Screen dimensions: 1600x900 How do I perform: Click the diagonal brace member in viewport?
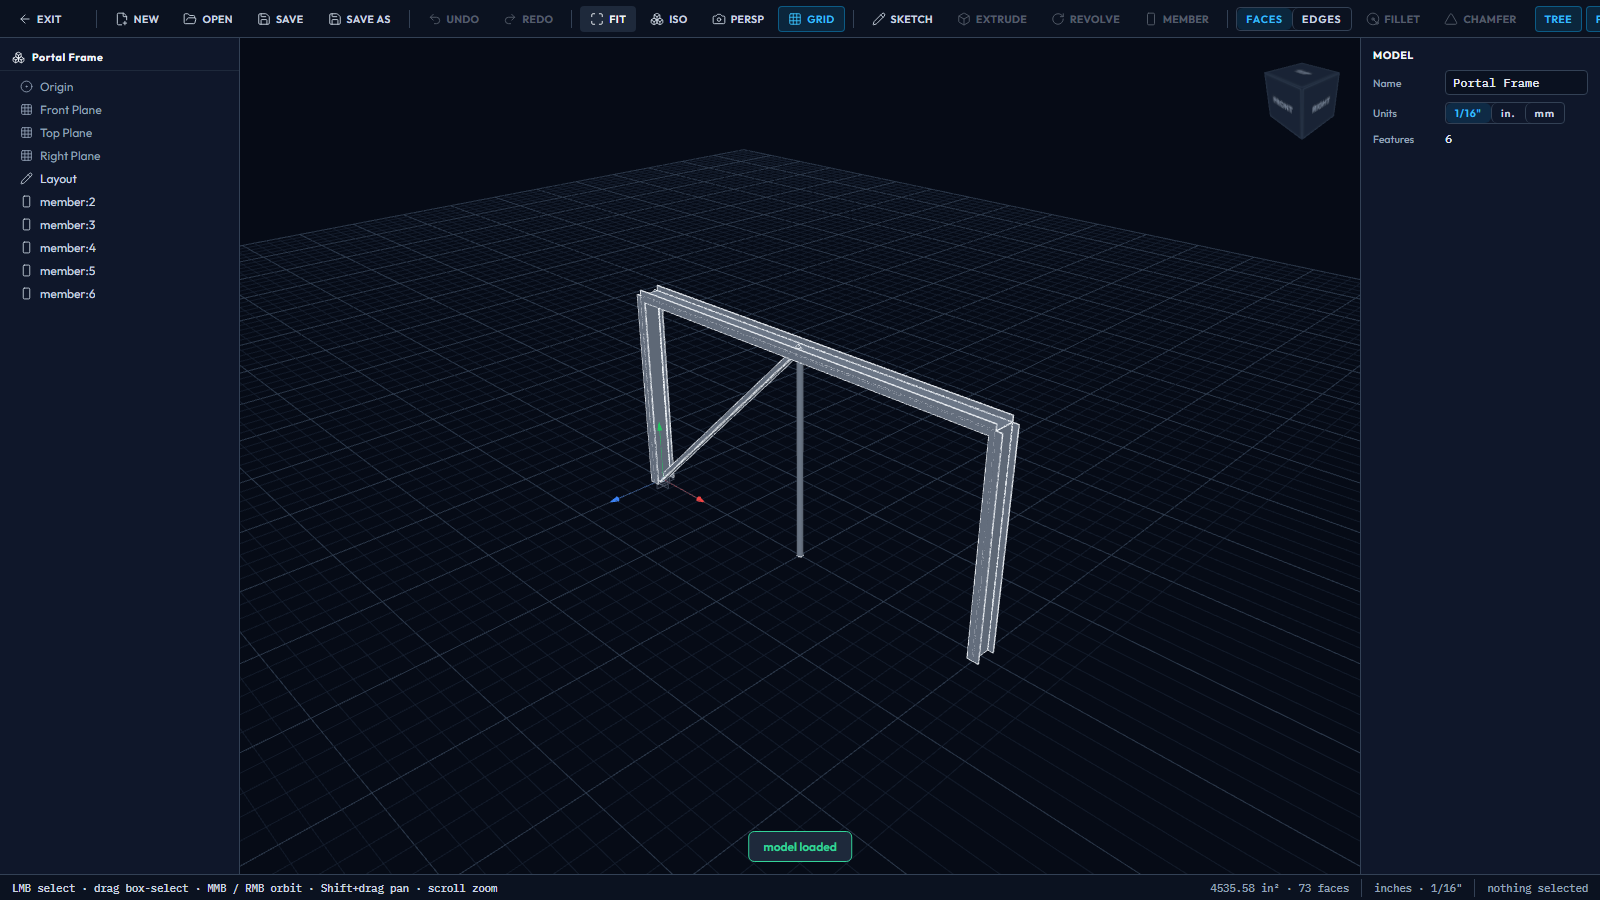[728, 418]
